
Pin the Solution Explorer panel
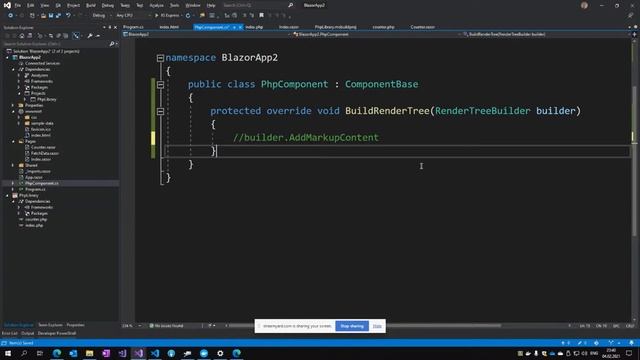pos(109,27)
